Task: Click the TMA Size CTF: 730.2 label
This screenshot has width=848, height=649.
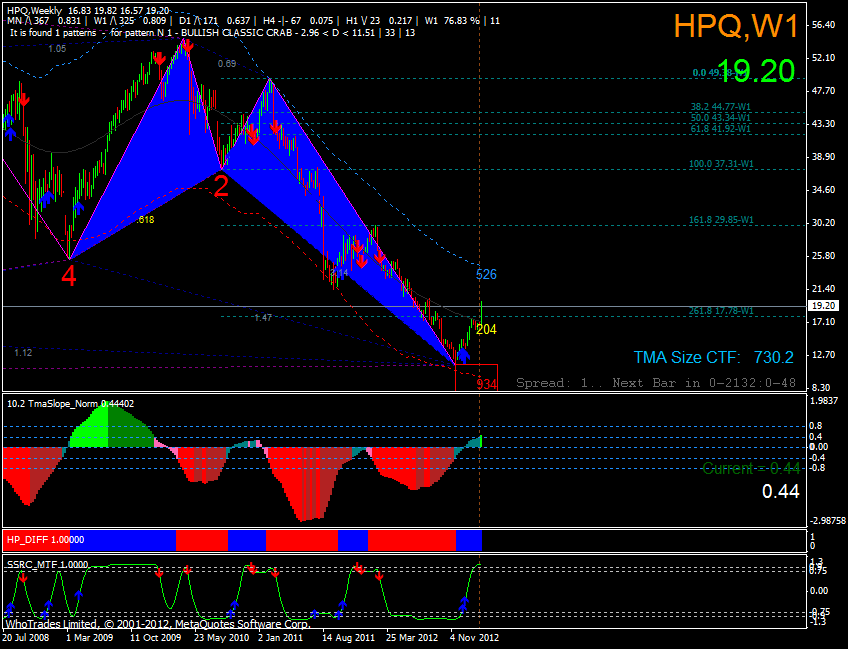Action: [714, 357]
